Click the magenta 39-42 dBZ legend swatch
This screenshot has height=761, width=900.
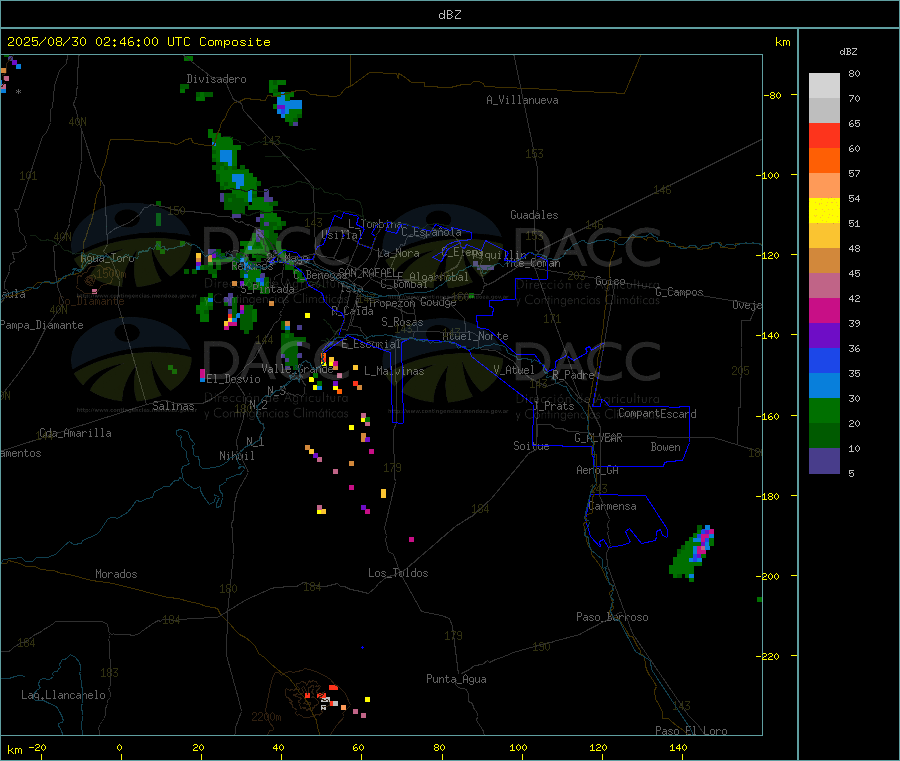click(824, 310)
